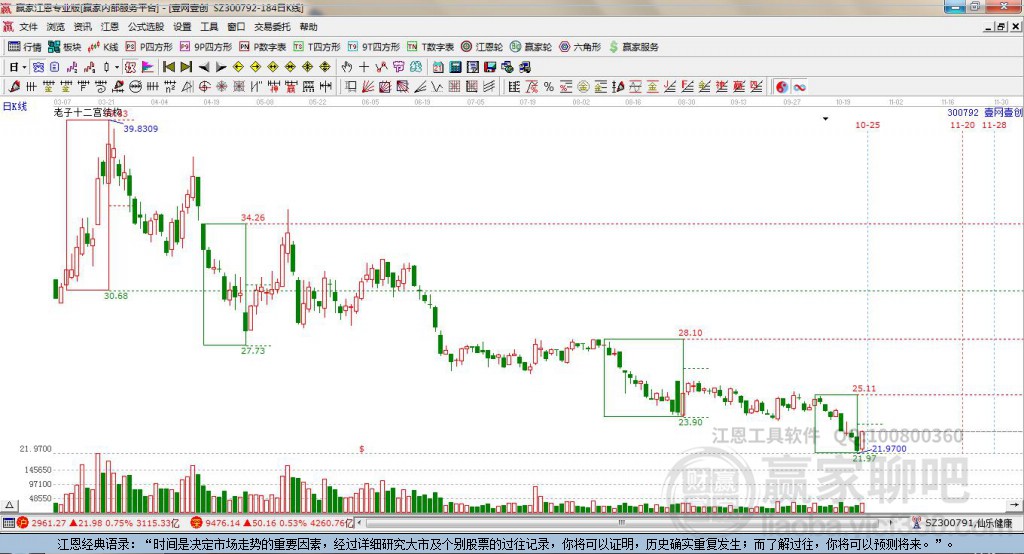1024x554 pixels.
Task: Click the 深 index 9476.14 status entry
Action: [272, 523]
